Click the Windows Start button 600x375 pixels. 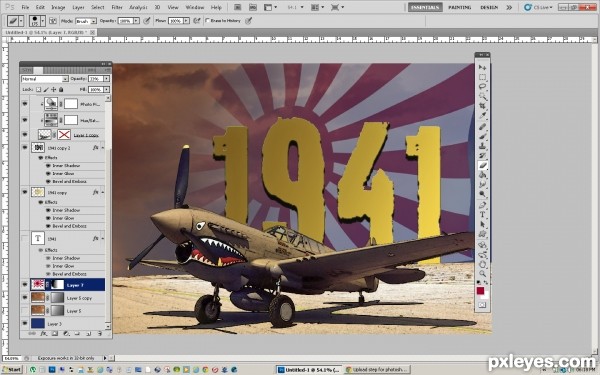[x=11, y=369]
